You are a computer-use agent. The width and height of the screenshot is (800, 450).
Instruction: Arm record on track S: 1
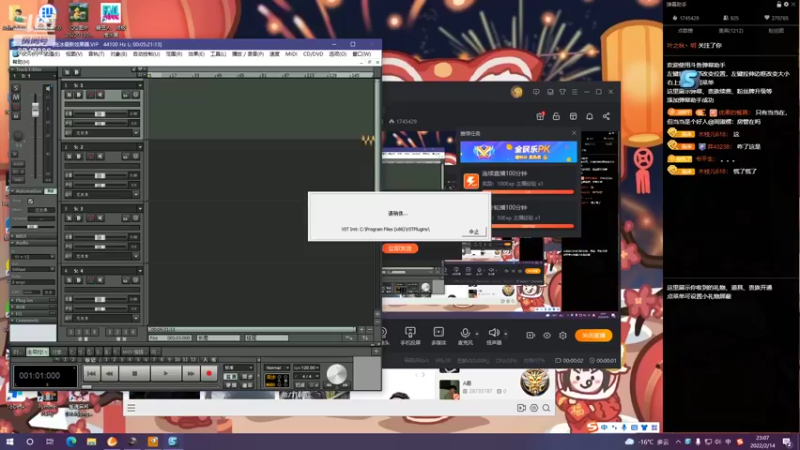(x=90, y=95)
